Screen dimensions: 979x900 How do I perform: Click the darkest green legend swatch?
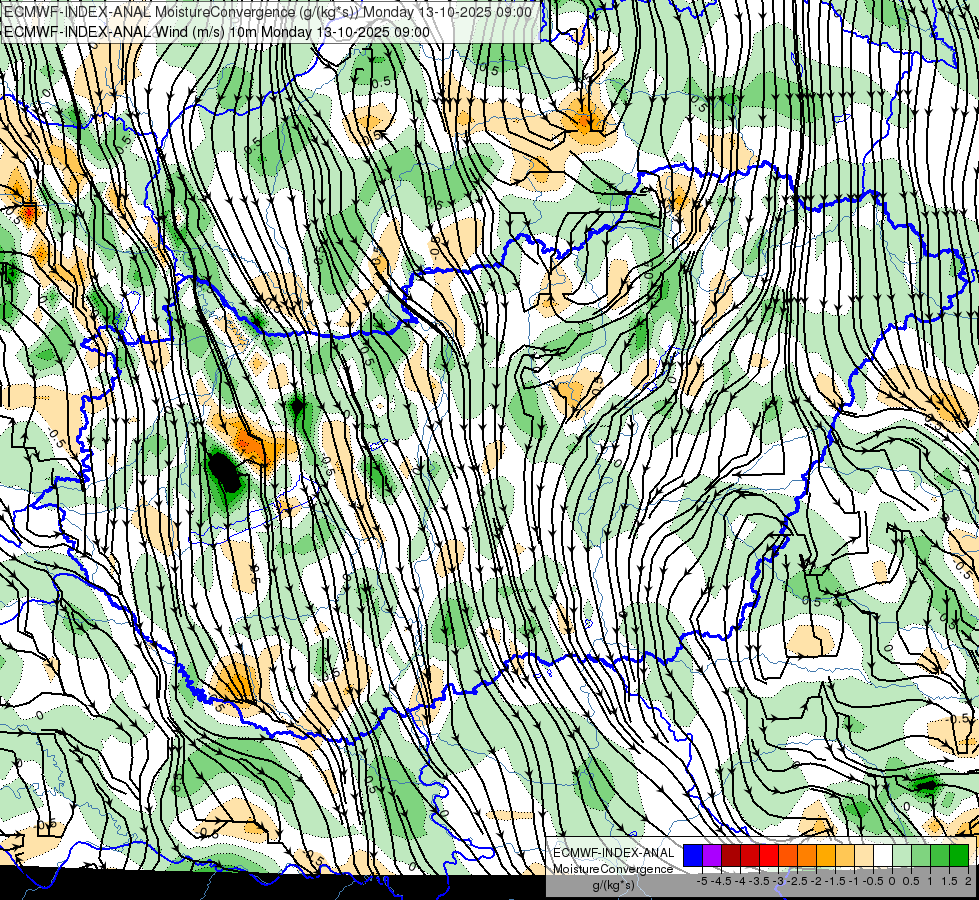(959, 855)
